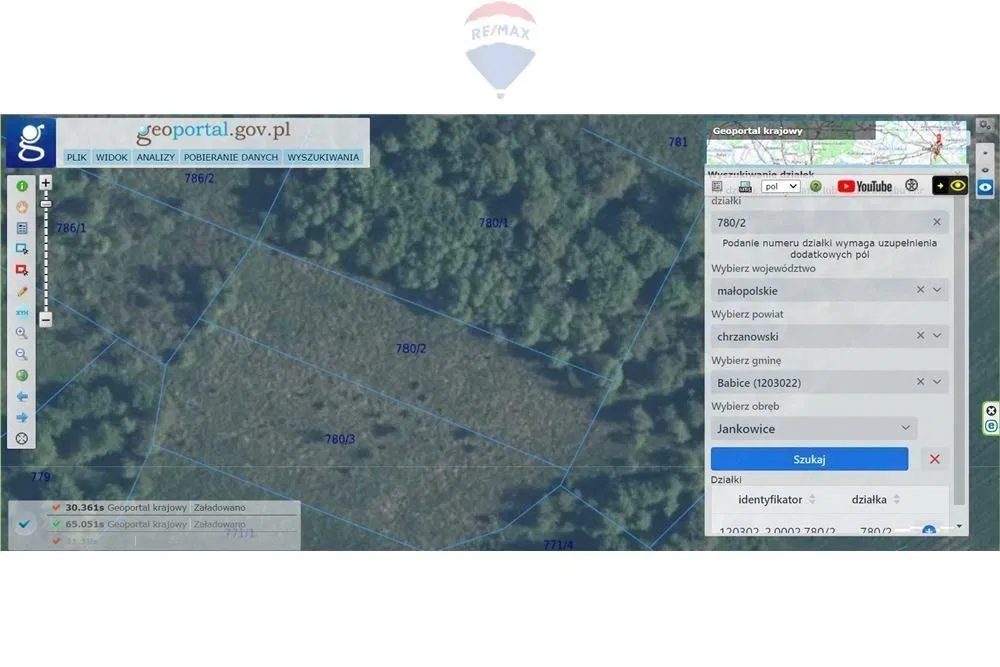Toggle the blue eye visibility button
This screenshot has height=667, width=1000.
tap(985, 187)
